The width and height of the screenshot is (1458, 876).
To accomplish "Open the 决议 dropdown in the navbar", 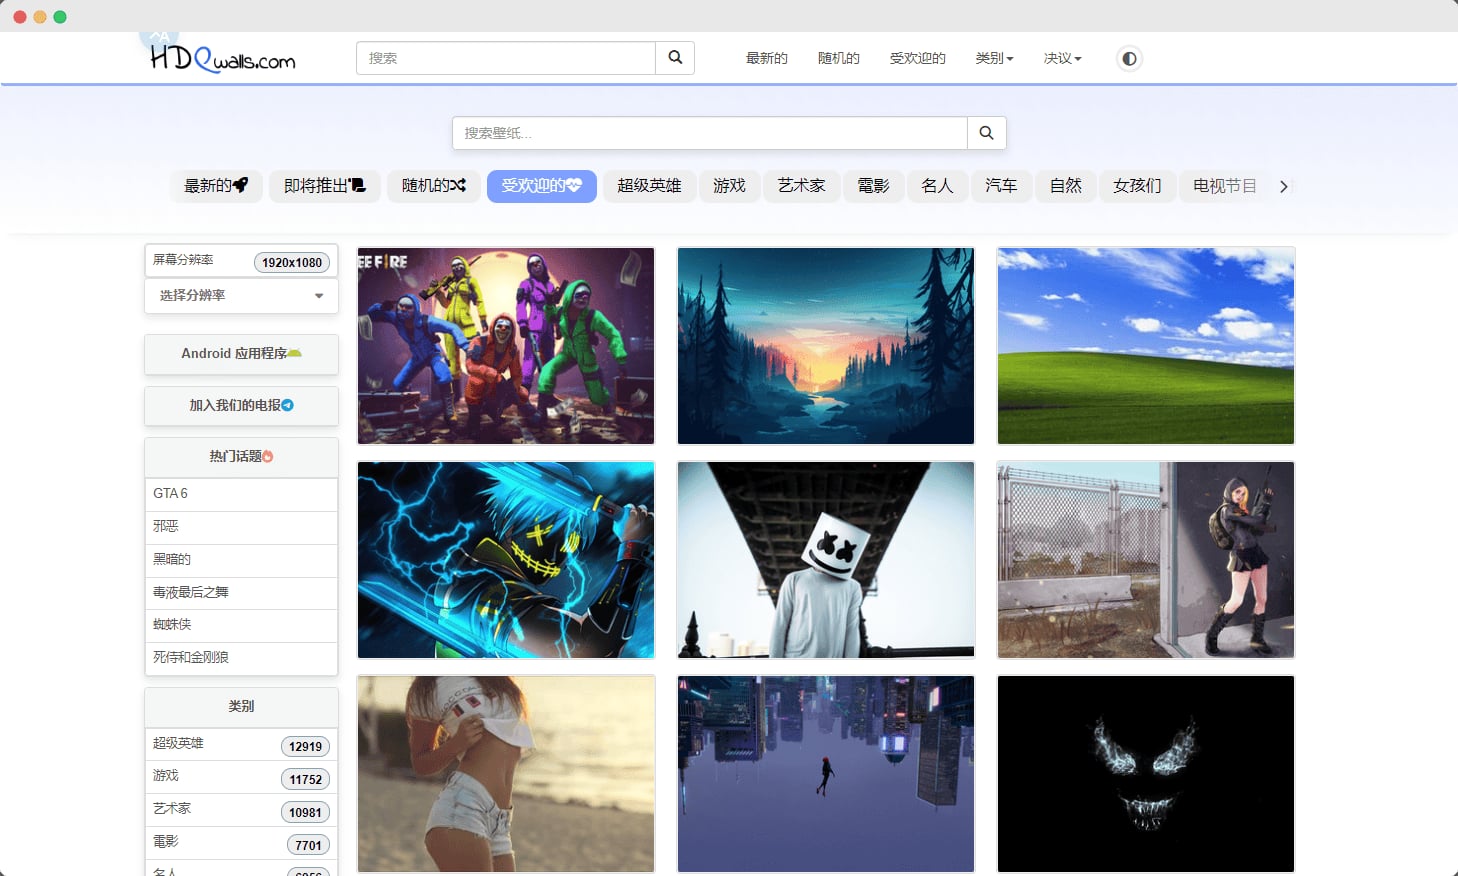I will point(1062,59).
